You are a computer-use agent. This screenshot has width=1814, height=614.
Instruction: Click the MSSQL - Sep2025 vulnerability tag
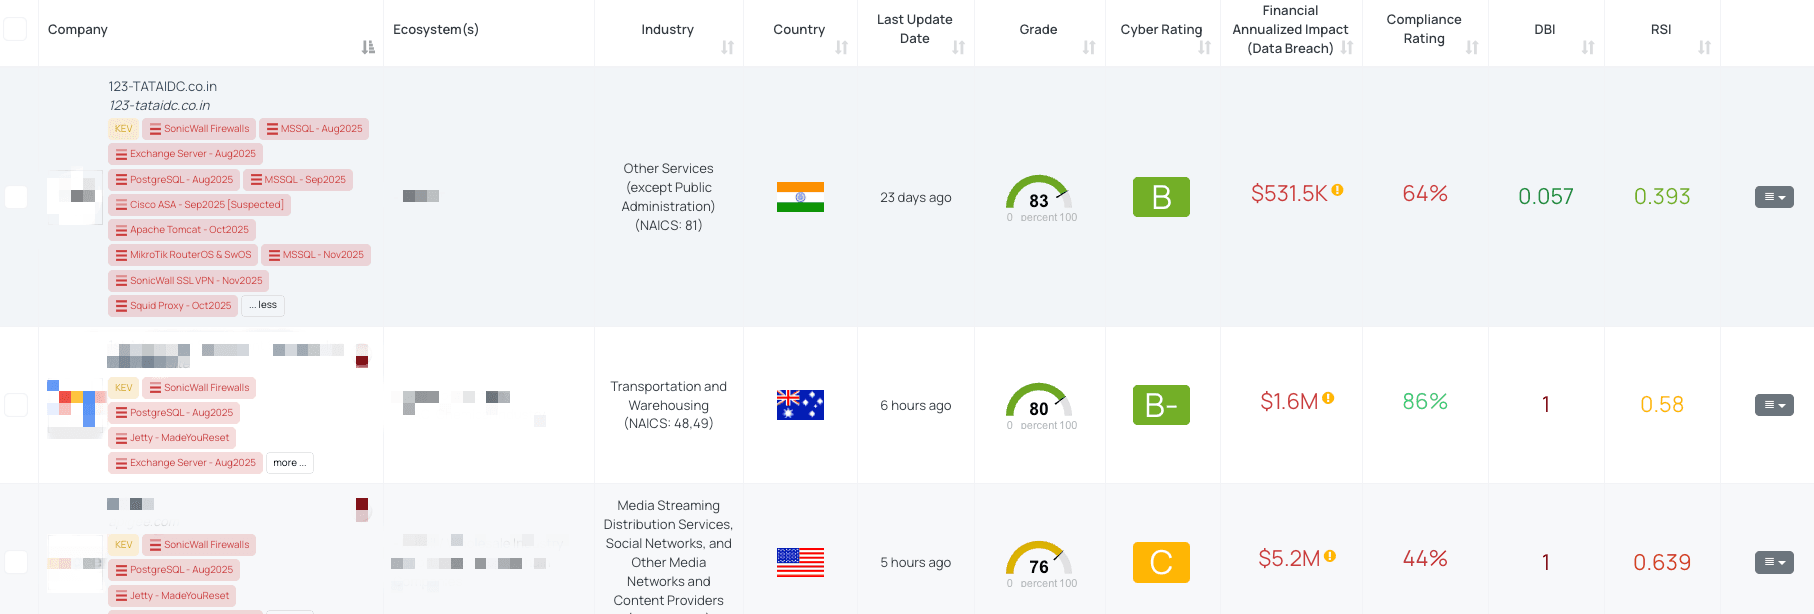pyautogui.click(x=299, y=179)
